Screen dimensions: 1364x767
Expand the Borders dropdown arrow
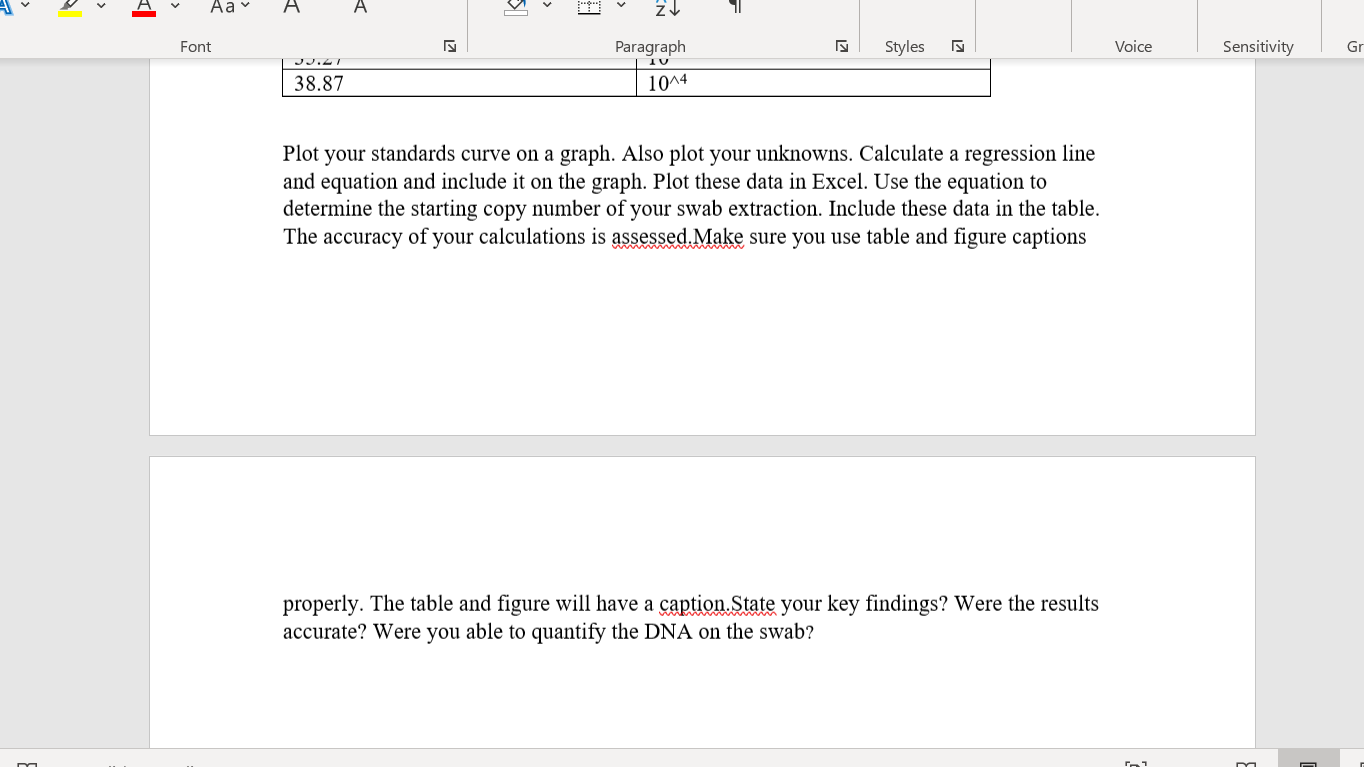pos(621,7)
